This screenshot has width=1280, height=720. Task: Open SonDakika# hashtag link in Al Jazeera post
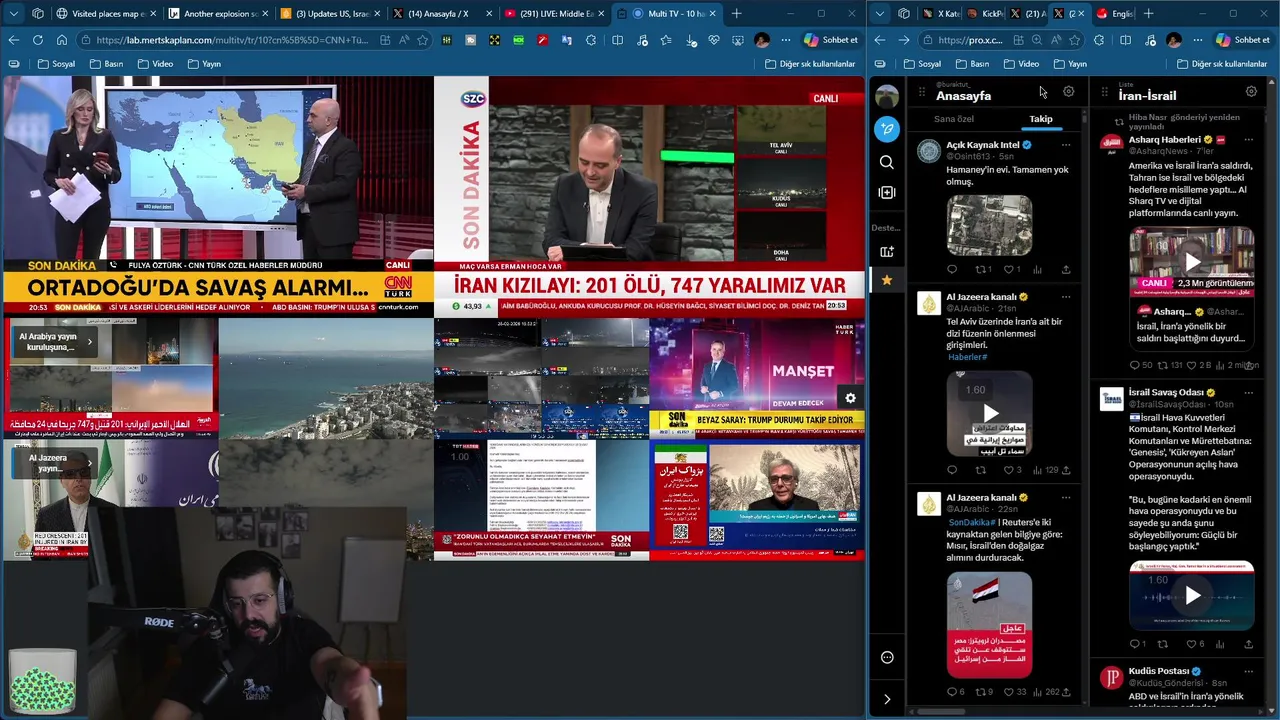(970, 522)
